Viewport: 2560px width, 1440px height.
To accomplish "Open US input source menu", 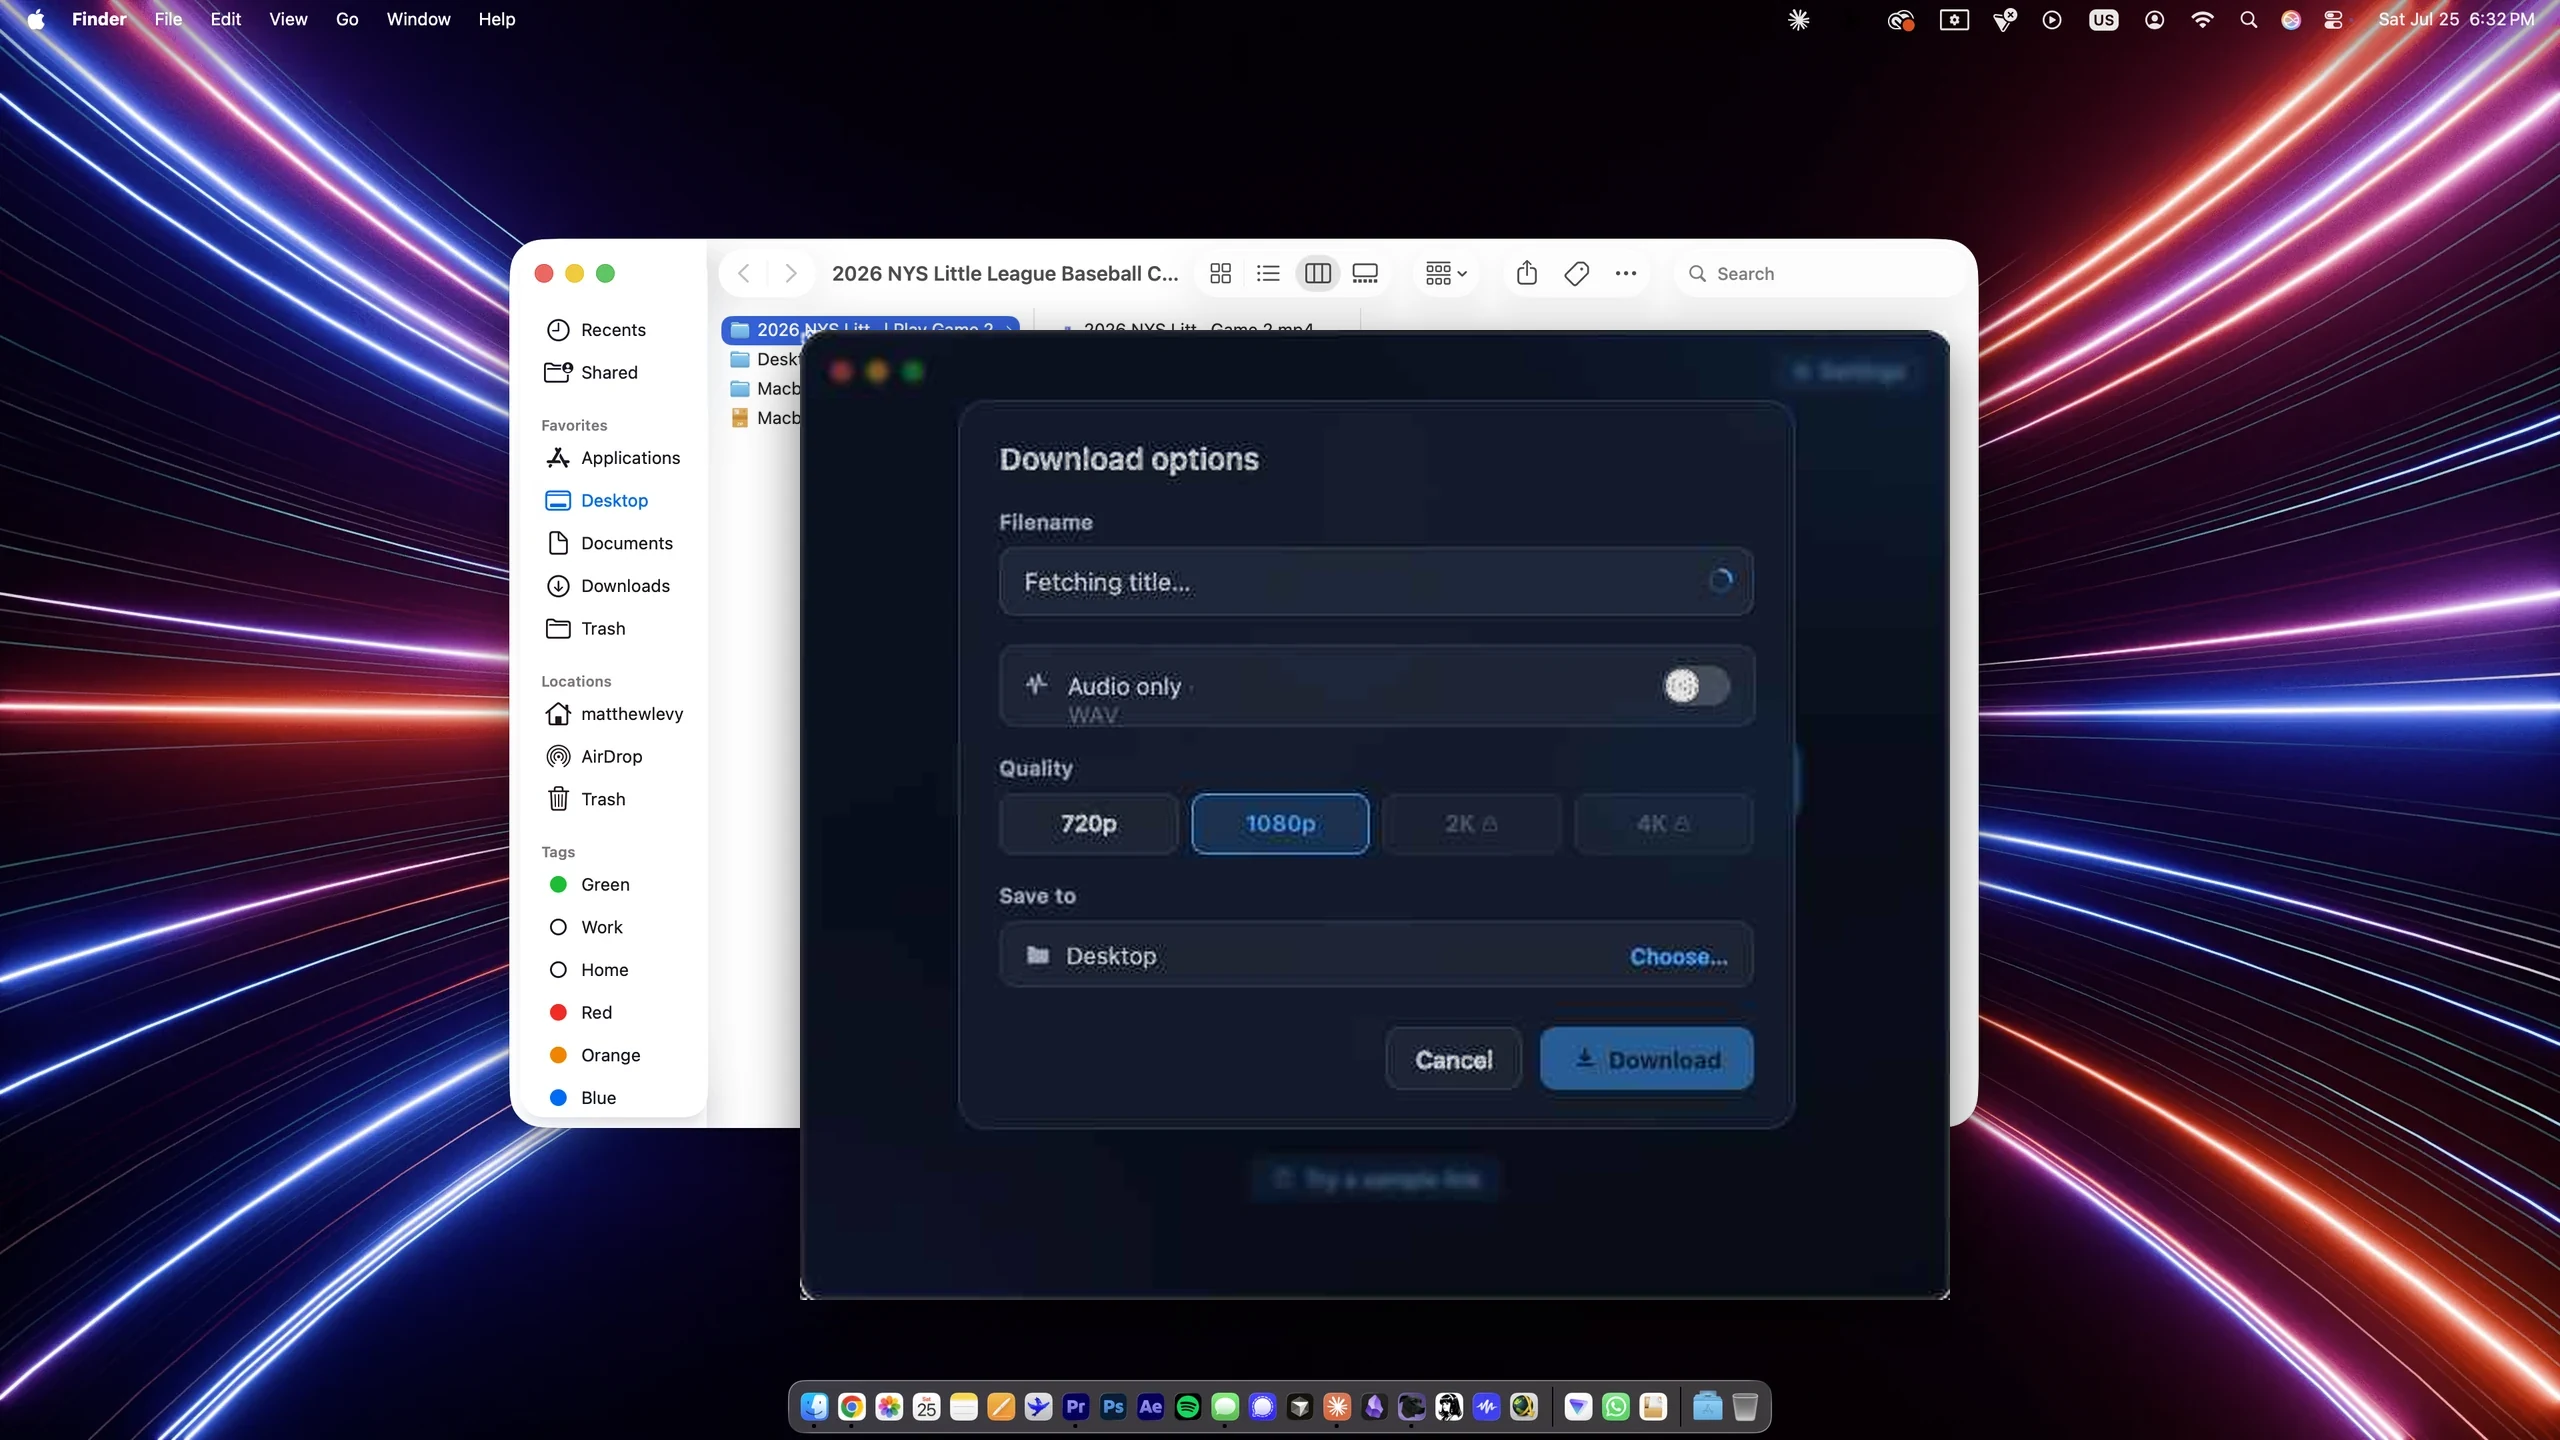I will [x=2103, y=19].
